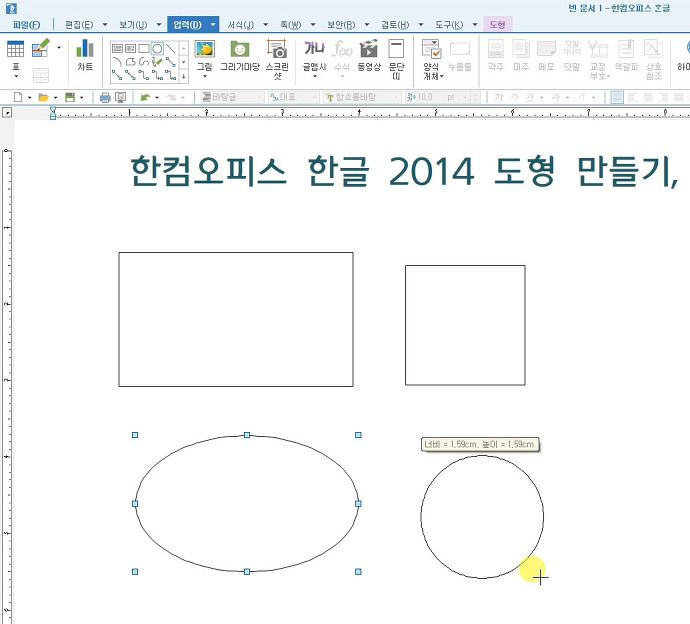Image resolution: width=690 pixels, height=624 pixels.
Task: Click the open folder icon
Action: point(44,97)
